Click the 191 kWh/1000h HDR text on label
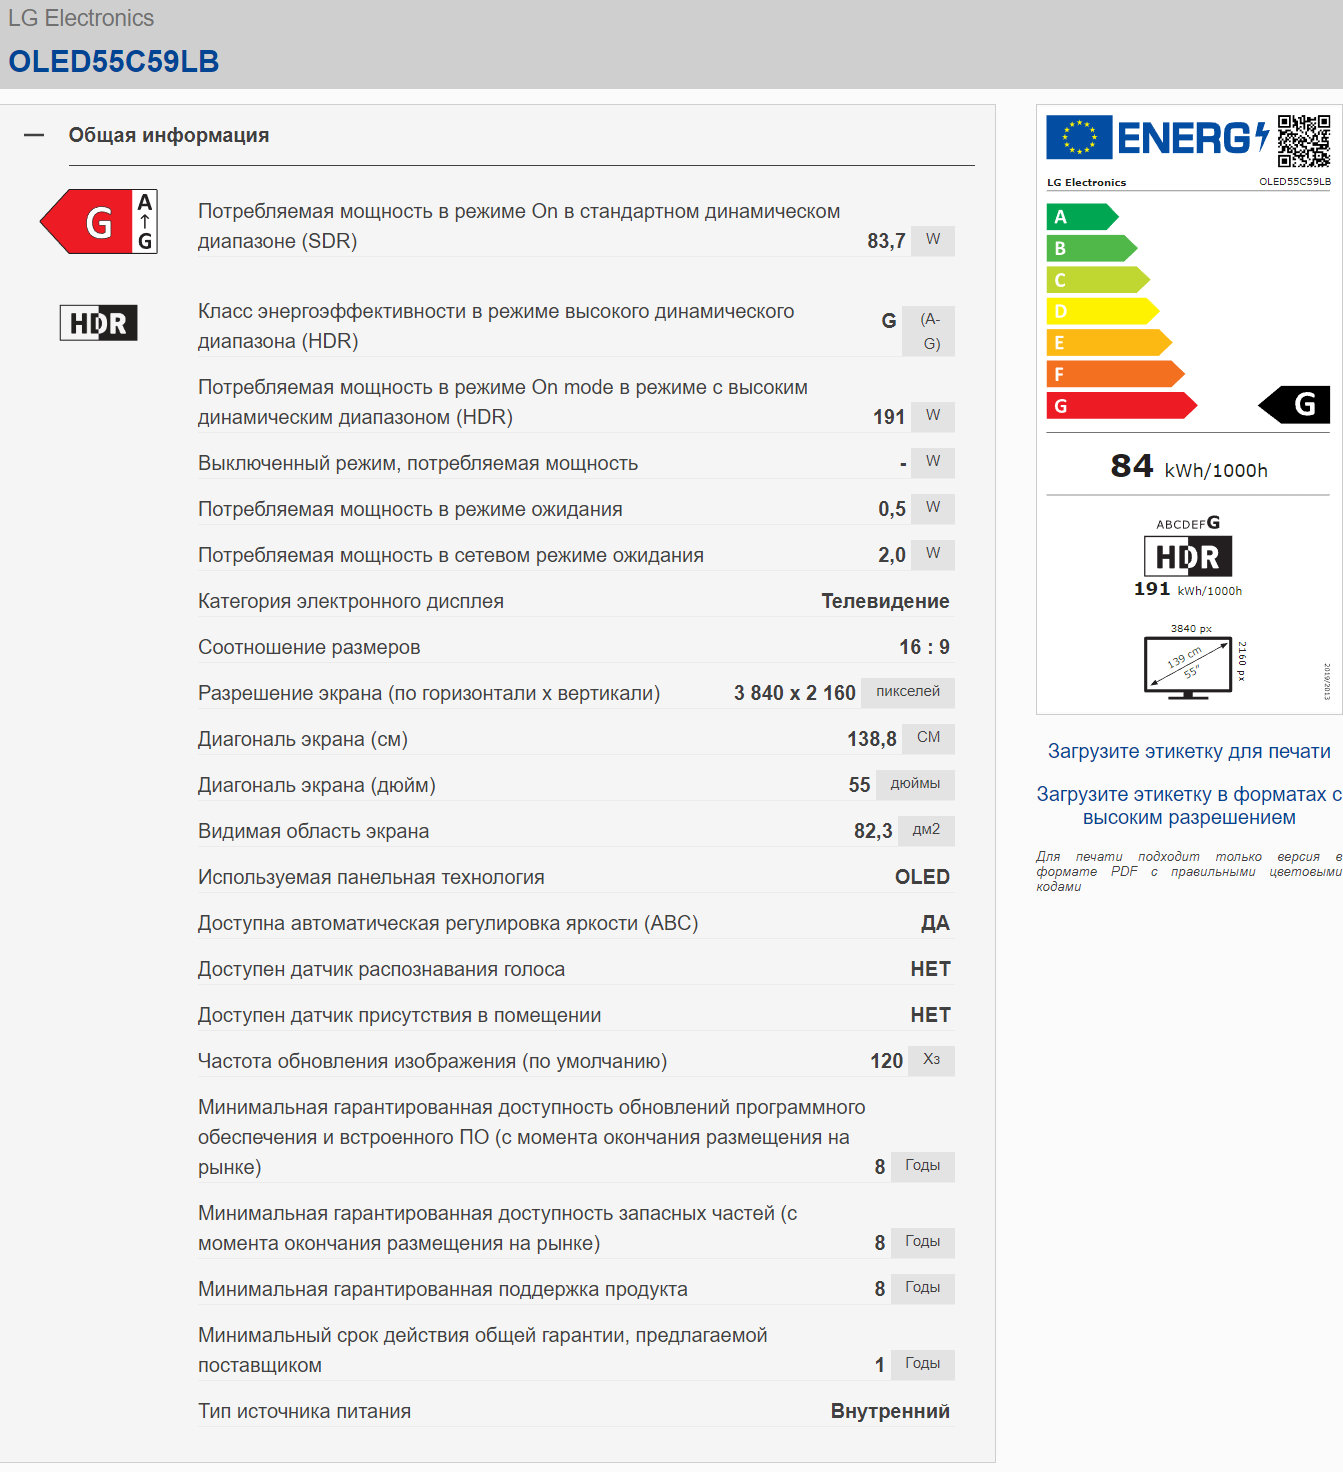This screenshot has width=1343, height=1472. pos(1188,590)
